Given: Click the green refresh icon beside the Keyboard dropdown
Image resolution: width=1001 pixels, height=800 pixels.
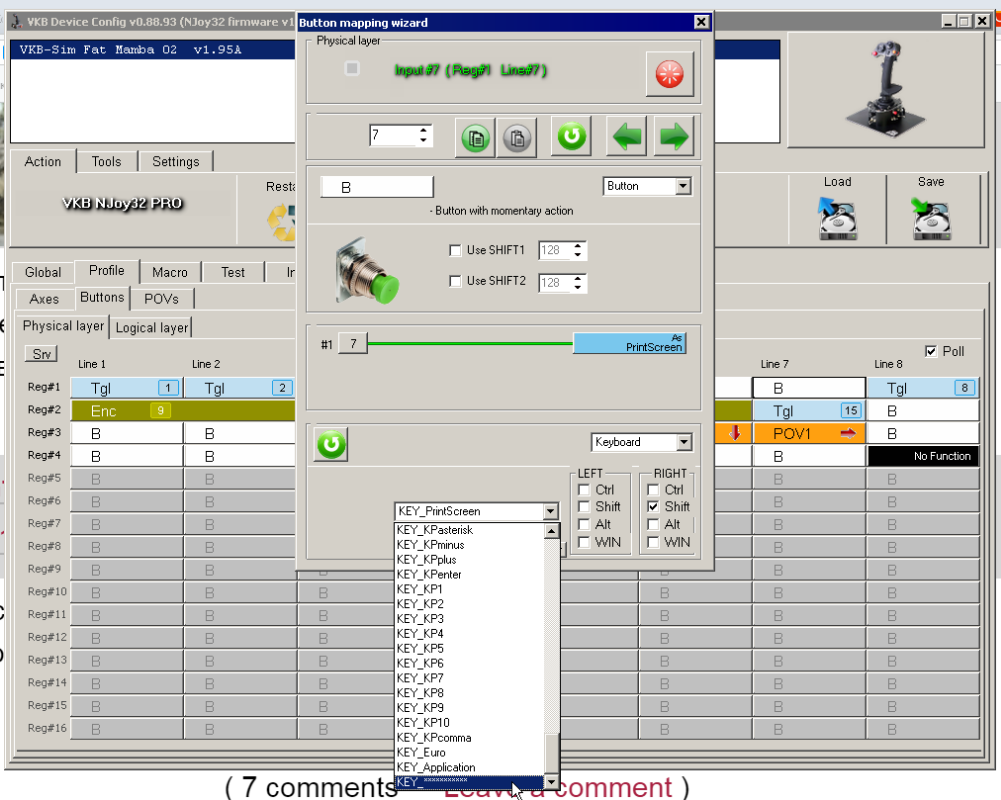Looking at the screenshot, I should coord(331,444).
